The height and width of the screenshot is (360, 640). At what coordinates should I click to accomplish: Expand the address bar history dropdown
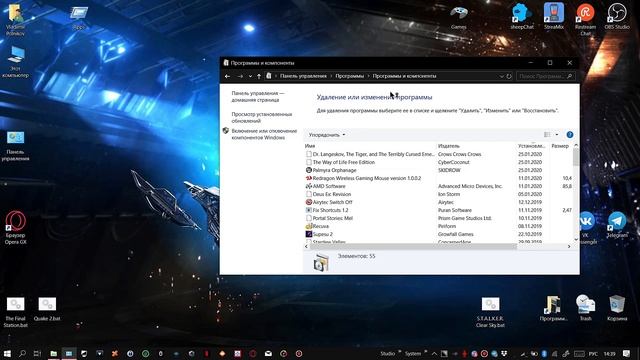coord(501,76)
